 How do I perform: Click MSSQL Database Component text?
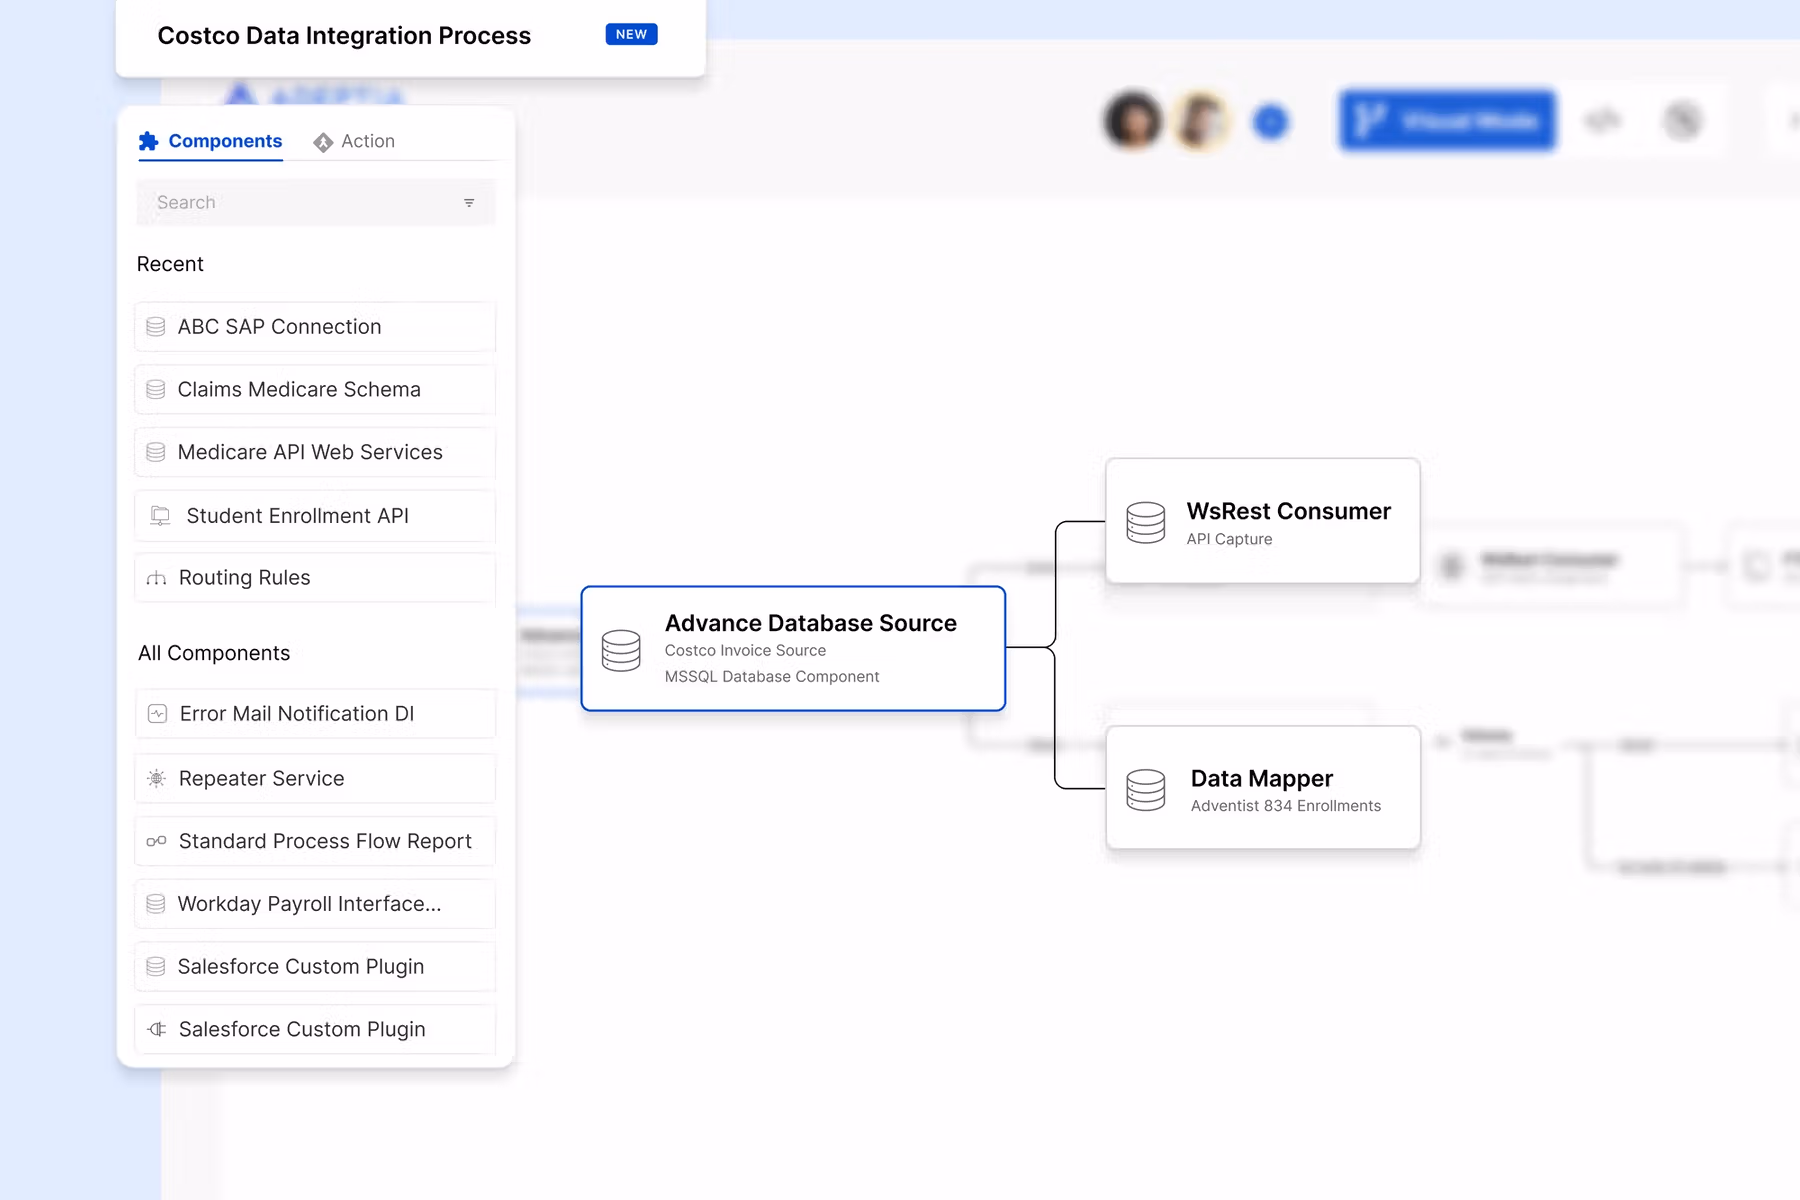tap(772, 677)
